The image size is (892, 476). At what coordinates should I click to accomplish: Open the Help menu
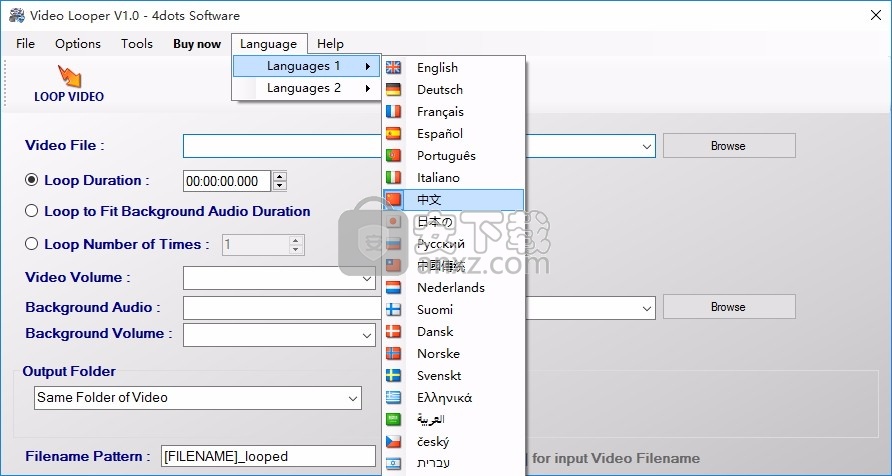(x=331, y=44)
